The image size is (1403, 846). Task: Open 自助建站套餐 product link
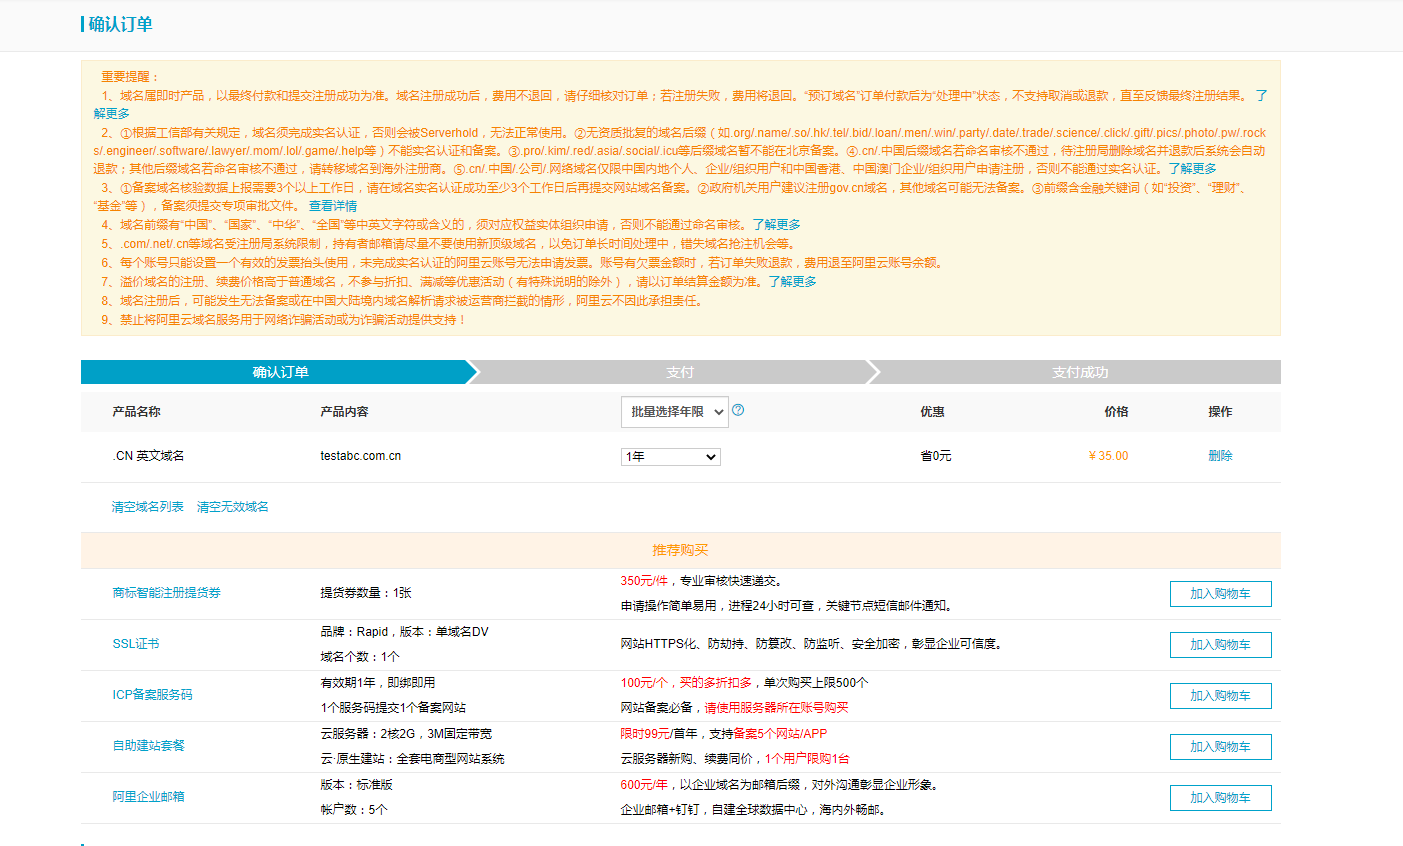tap(148, 746)
